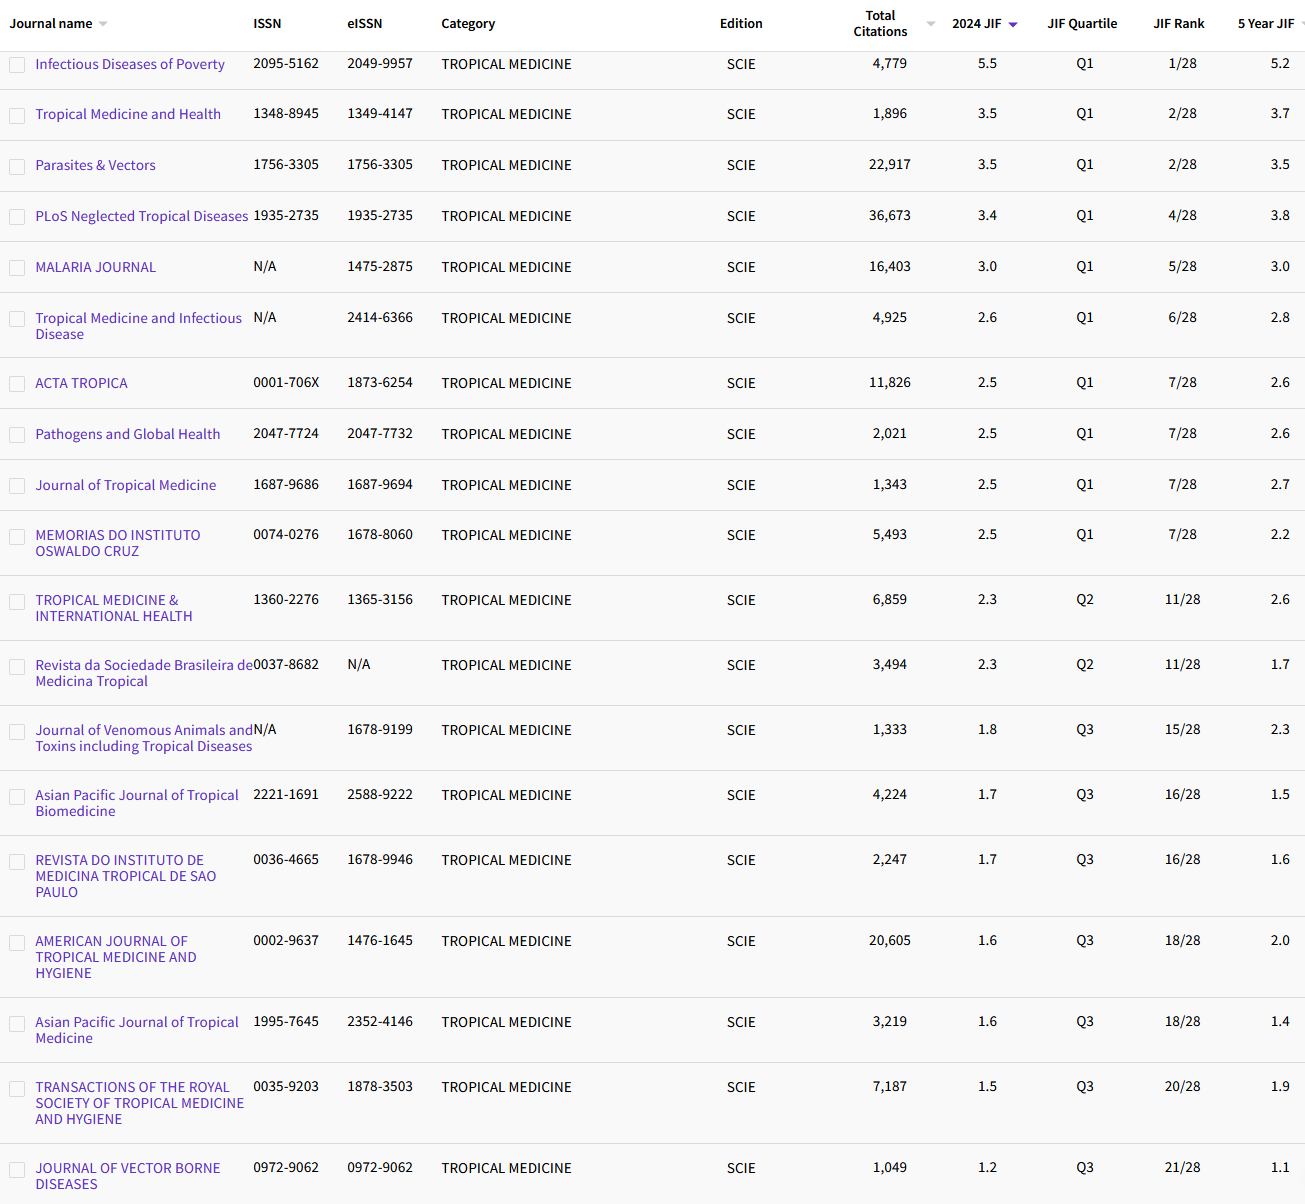
Task: Open the Total Citations sort dropdown
Action: (930, 23)
